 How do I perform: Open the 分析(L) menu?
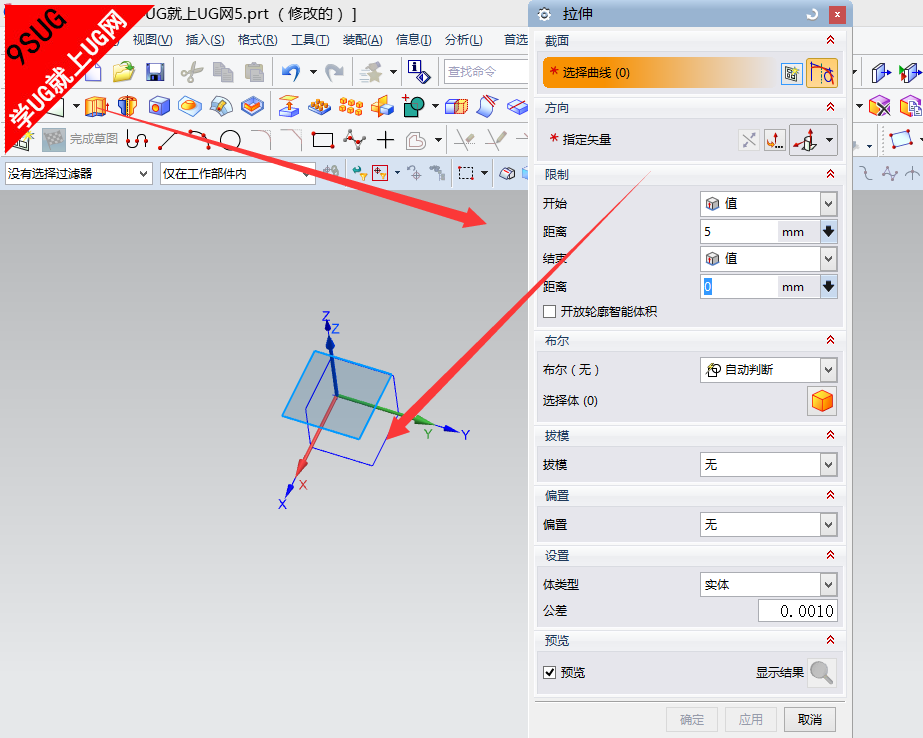tap(463, 39)
